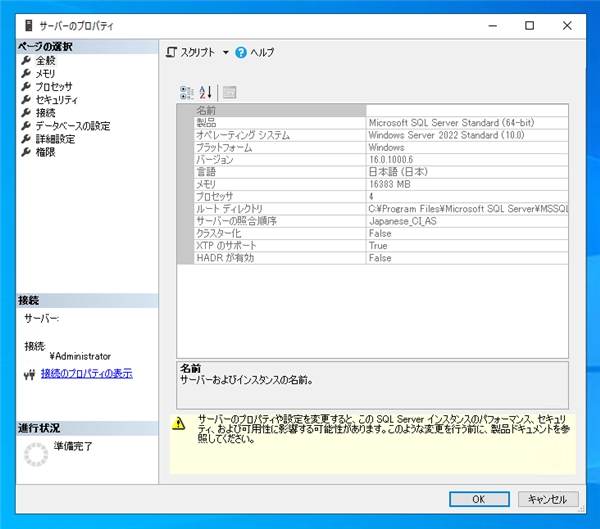Switch to categorized property view
Image resolution: width=600 pixels, height=529 pixels.
[x=187, y=92]
